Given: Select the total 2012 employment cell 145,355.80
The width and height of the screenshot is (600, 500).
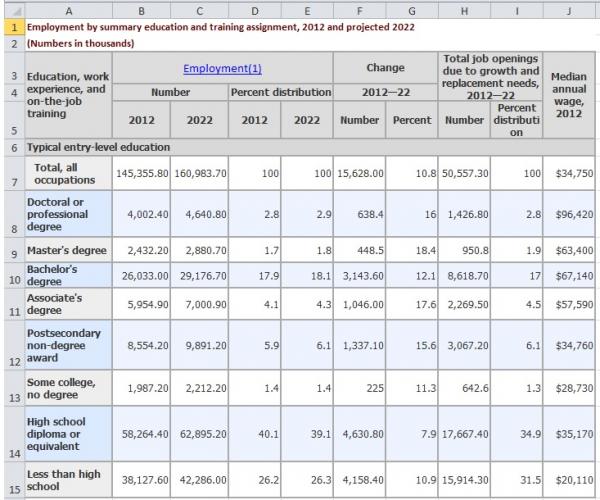Looking at the screenshot, I should pos(141,173).
